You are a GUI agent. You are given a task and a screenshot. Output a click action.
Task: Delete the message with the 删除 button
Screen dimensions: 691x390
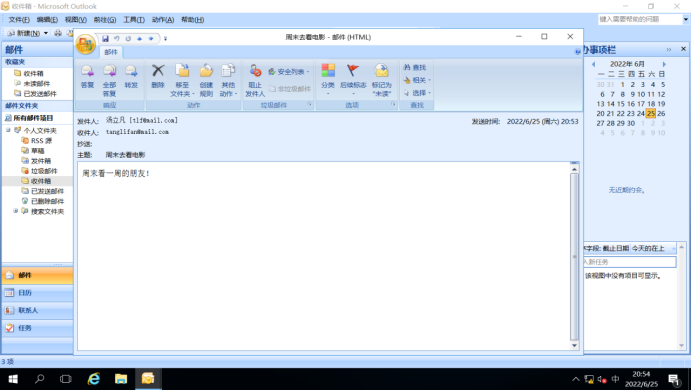pyautogui.click(x=158, y=76)
